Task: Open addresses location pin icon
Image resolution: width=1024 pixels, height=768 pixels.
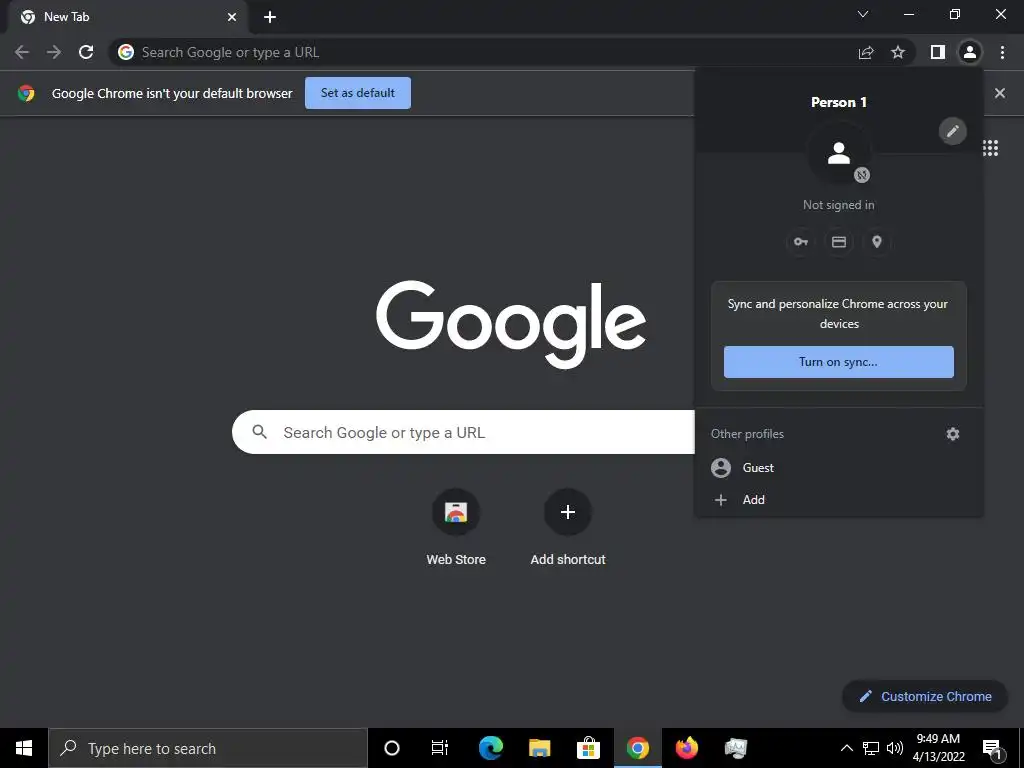Action: tap(877, 242)
